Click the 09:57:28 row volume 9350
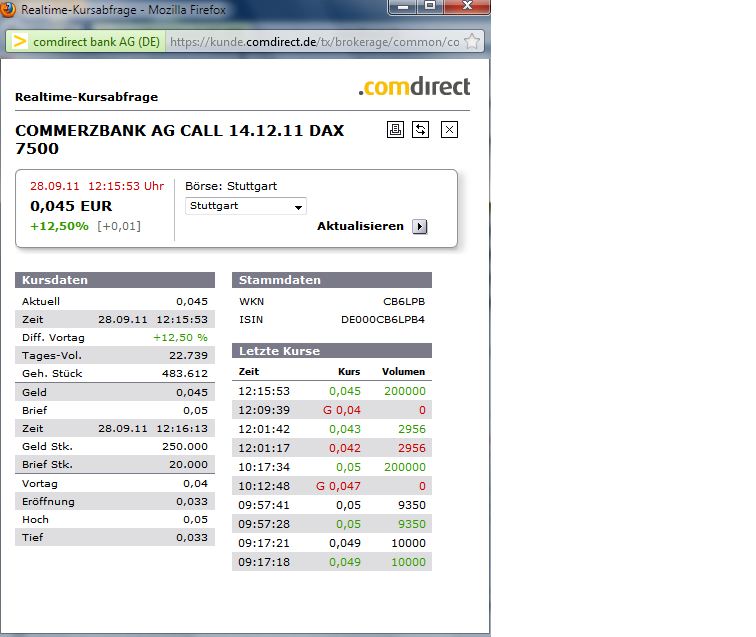Image resolution: width=756 pixels, height=637 pixels. pos(412,524)
